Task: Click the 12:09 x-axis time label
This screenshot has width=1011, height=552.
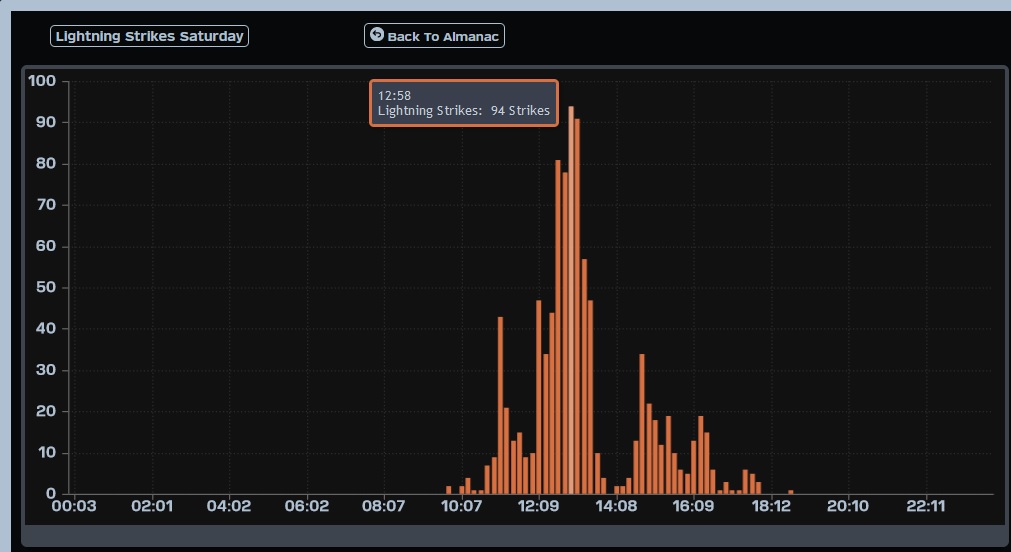Action: (x=538, y=507)
